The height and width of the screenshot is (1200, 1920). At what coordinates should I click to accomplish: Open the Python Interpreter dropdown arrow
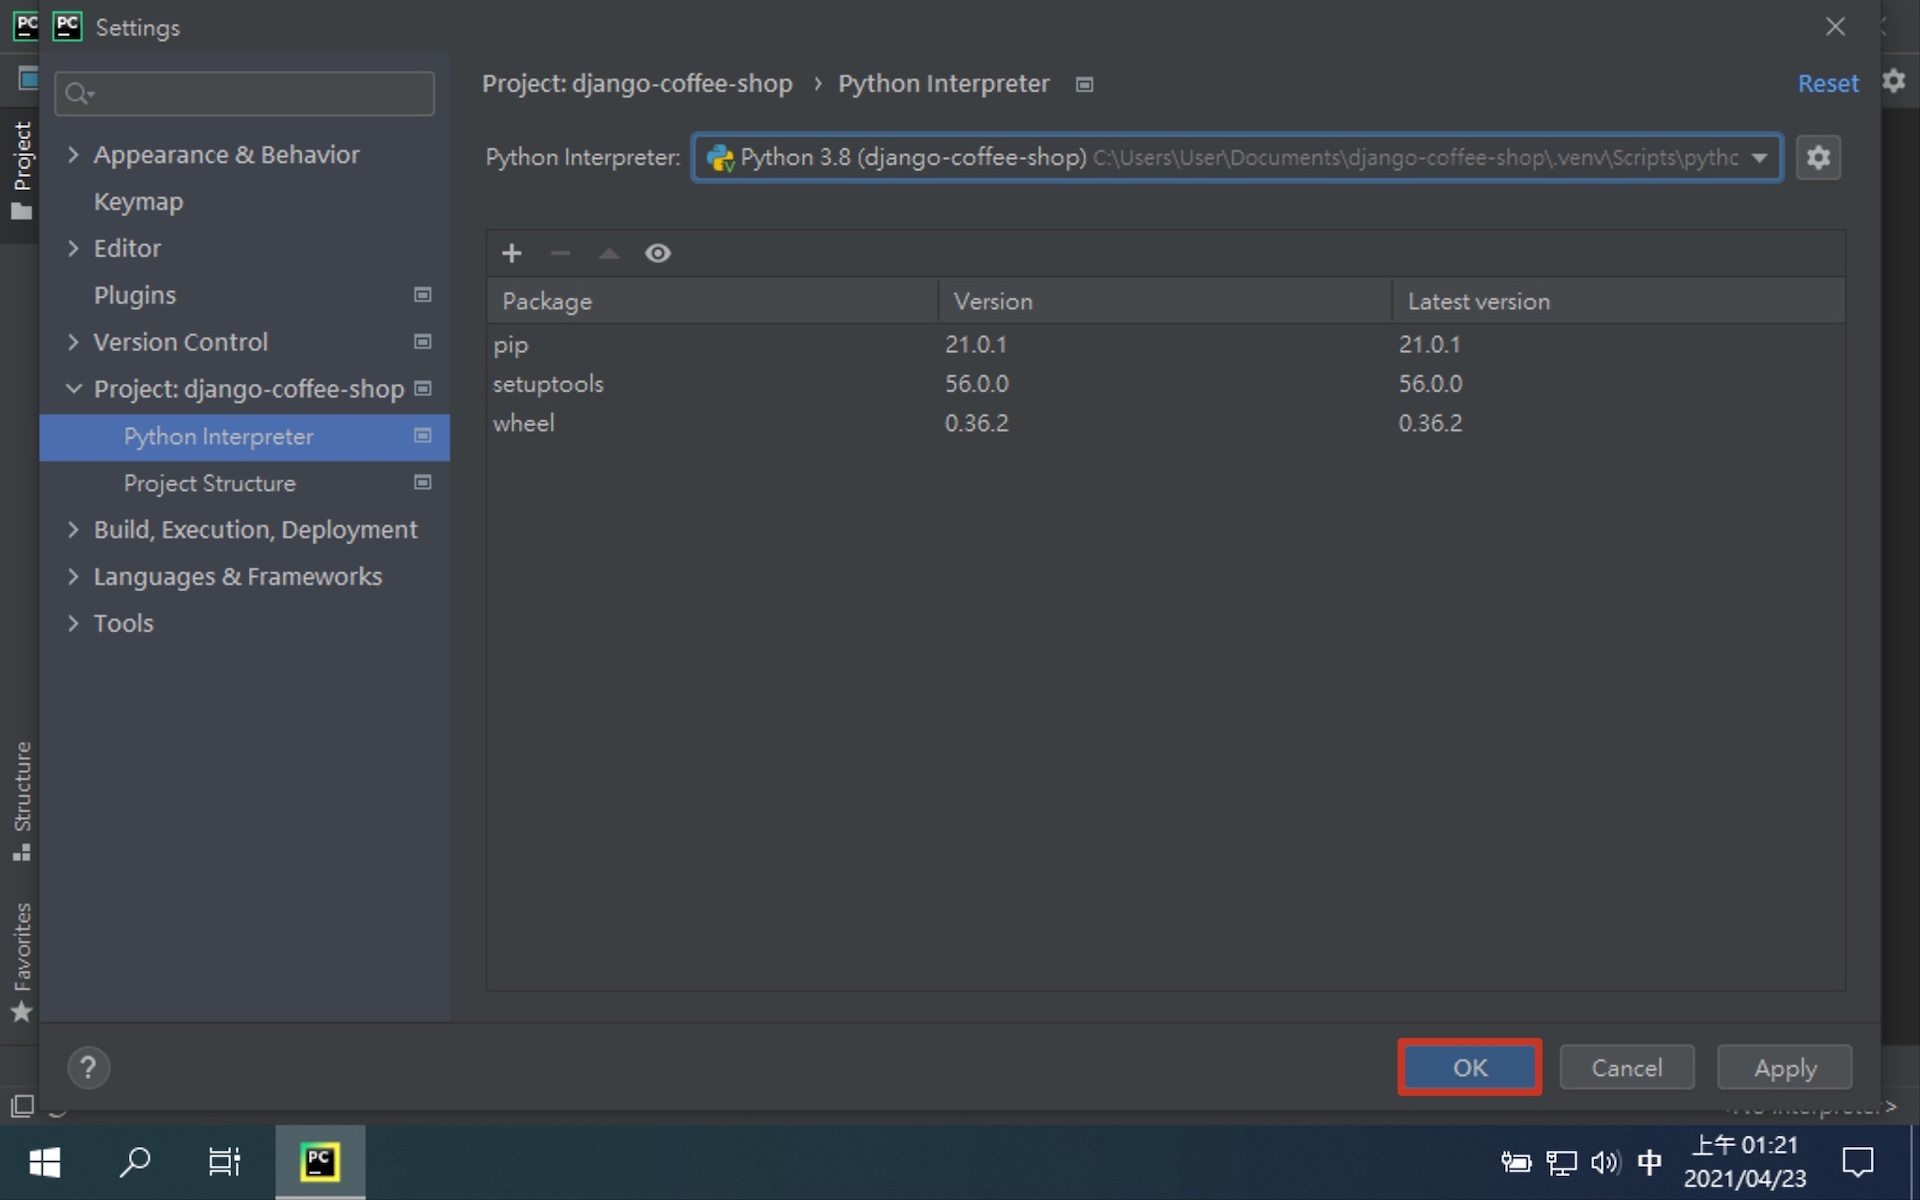tap(1759, 158)
